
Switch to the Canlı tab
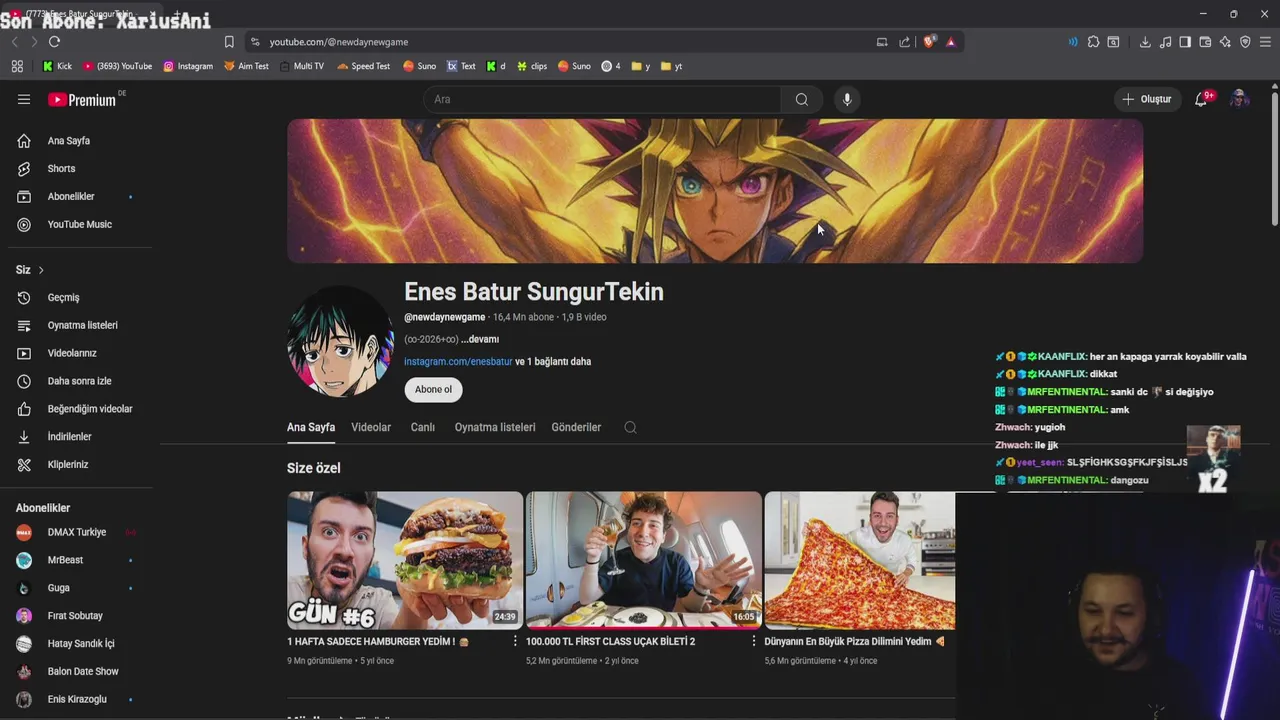click(423, 427)
